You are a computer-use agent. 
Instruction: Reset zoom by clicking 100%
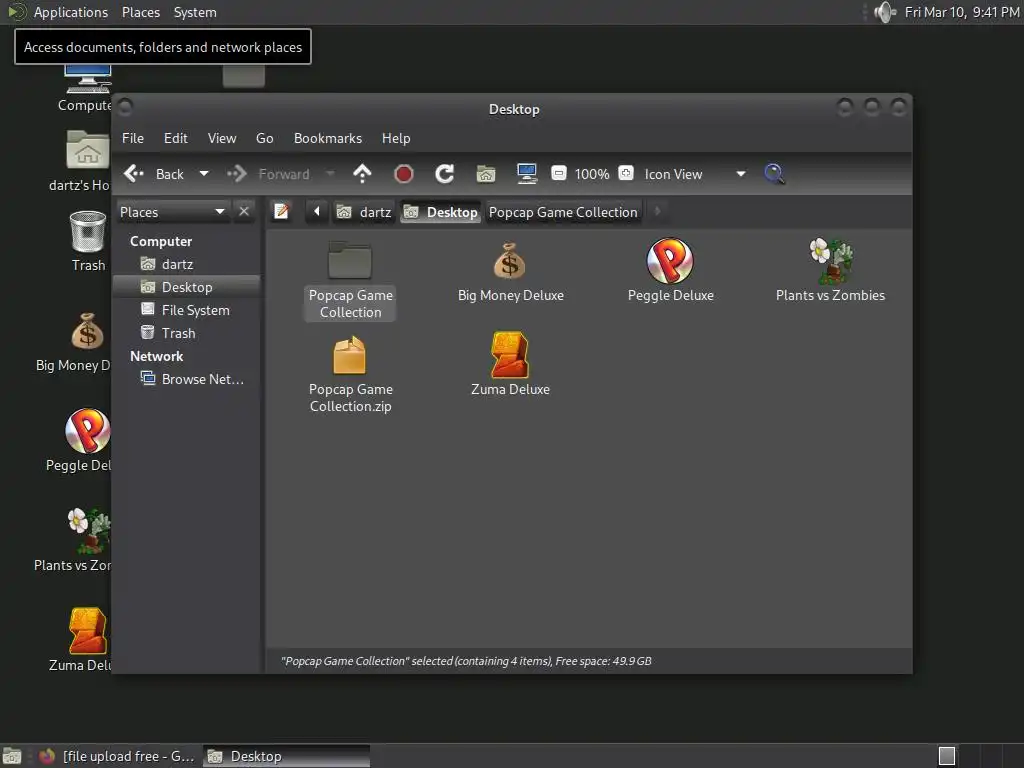pos(592,174)
